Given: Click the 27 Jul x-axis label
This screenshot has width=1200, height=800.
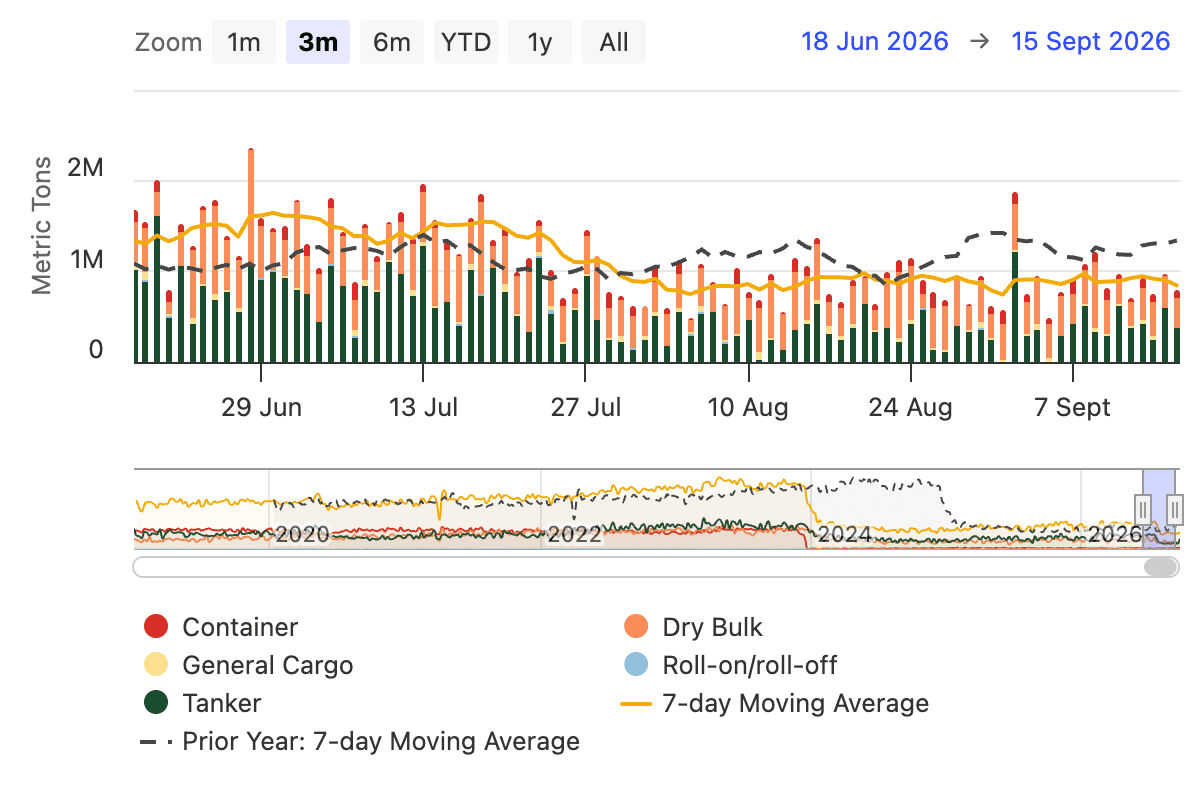Looking at the screenshot, I should (586, 408).
